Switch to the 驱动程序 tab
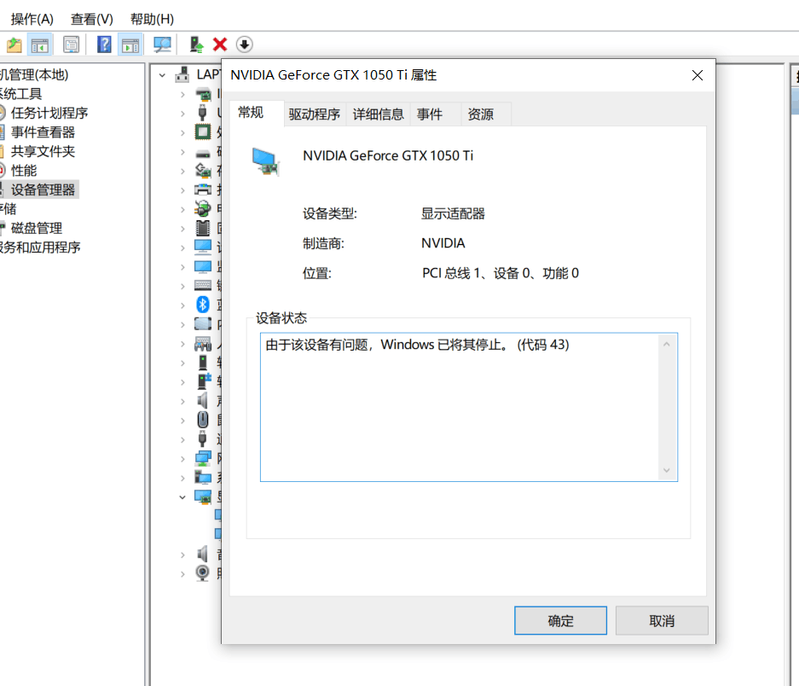The image size is (799, 686). coord(314,114)
